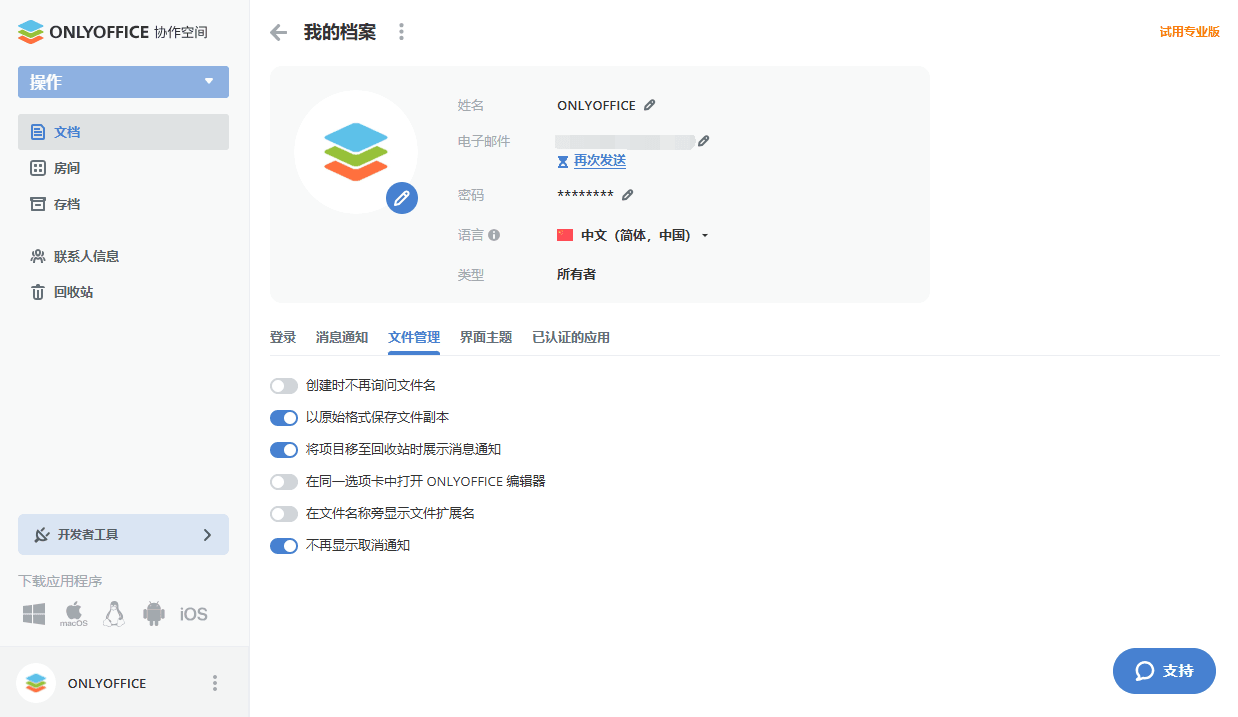The height and width of the screenshot is (717, 1238).
Task: Change password using the pencil icon
Action: click(628, 195)
